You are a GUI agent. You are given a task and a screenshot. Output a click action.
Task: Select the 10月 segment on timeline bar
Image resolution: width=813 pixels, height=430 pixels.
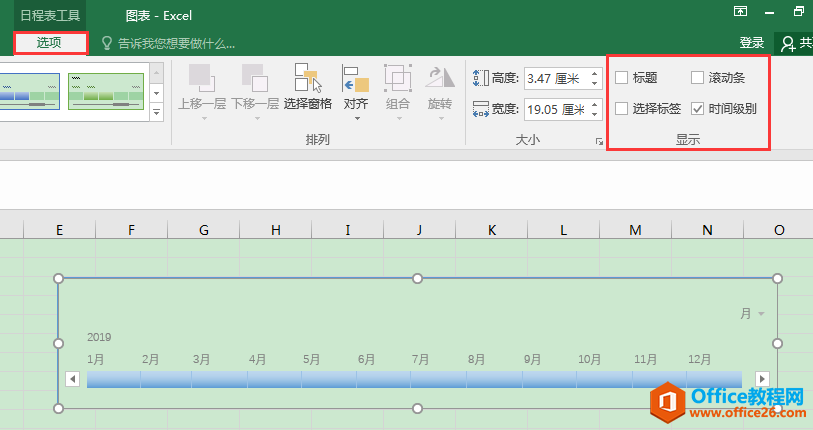pyautogui.click(x=604, y=379)
